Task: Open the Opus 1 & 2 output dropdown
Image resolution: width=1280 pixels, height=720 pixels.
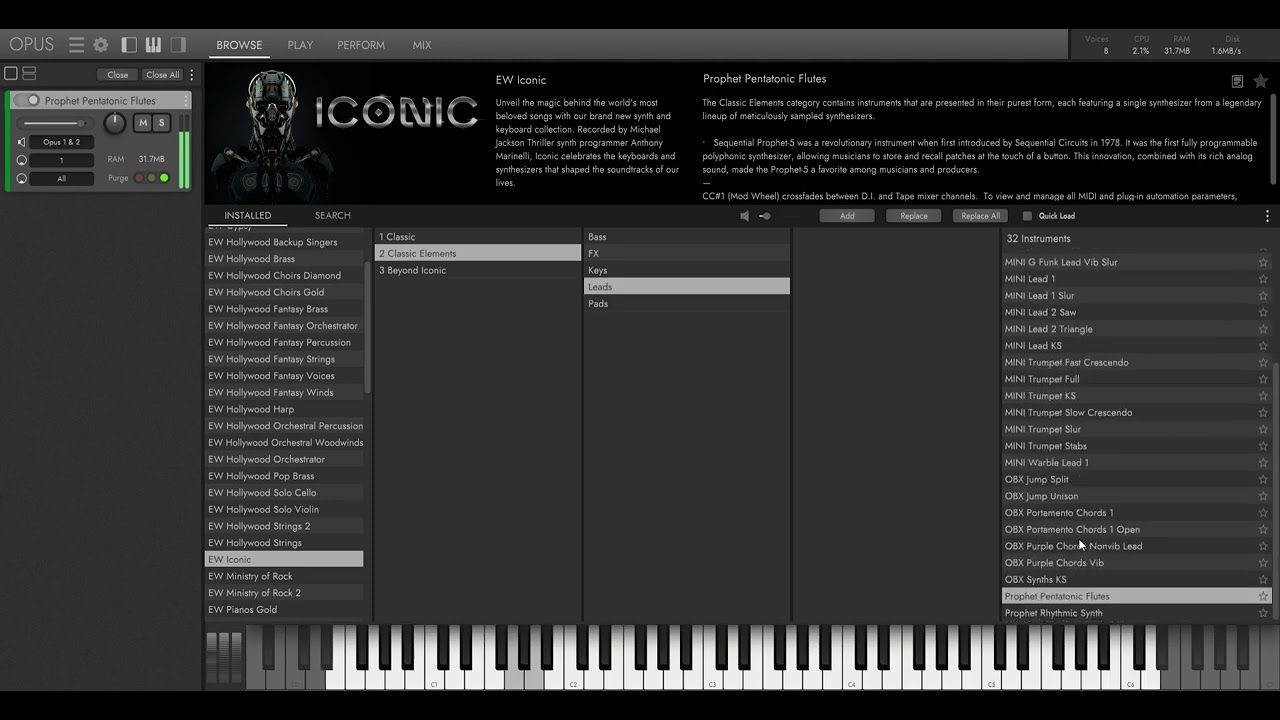Action: click(61, 142)
